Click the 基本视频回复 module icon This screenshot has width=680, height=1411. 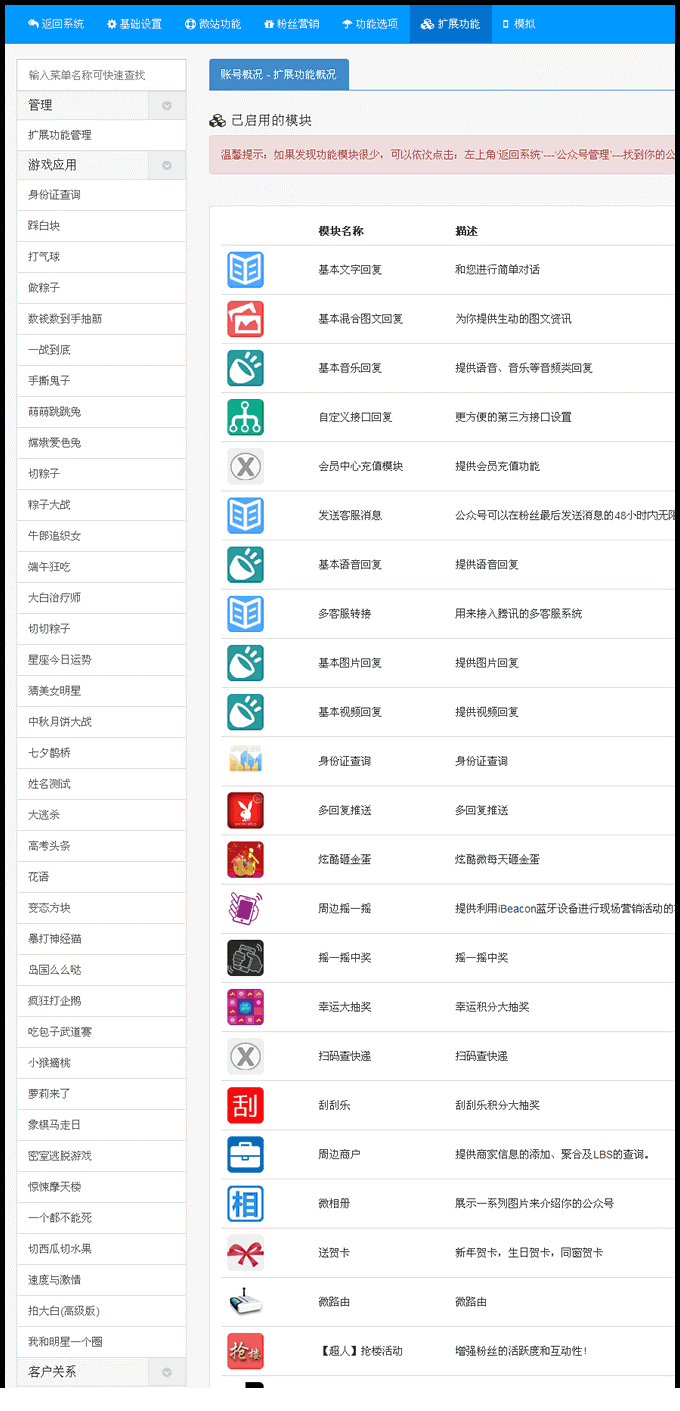245,712
